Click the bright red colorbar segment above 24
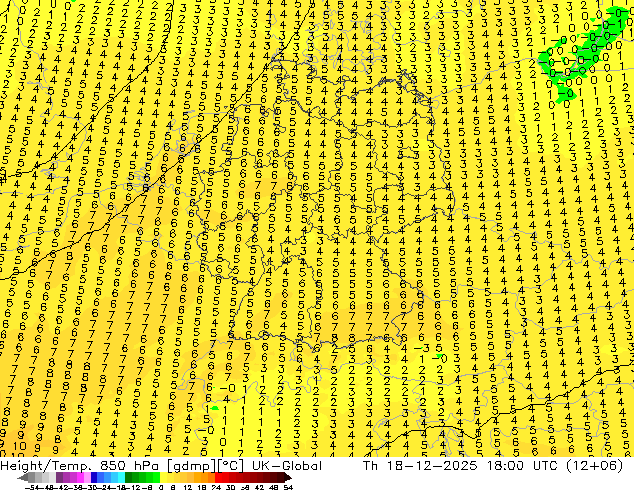This screenshot has height=490, width=634. tap(218, 477)
